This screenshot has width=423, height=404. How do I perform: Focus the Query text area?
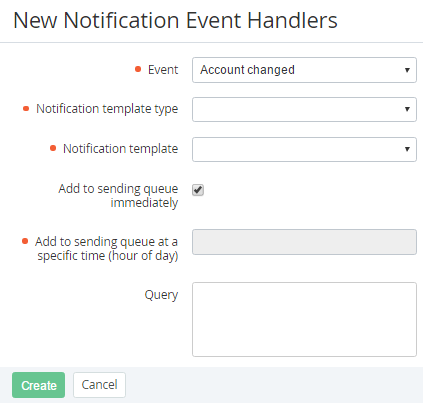point(304,319)
